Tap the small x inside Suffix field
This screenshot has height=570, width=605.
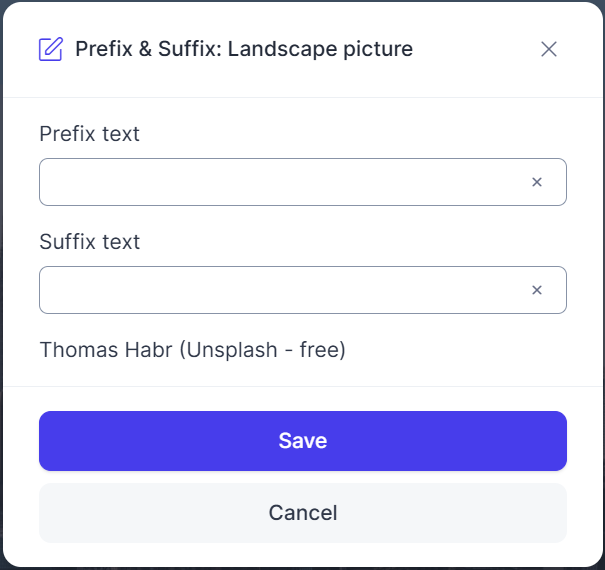tap(537, 290)
